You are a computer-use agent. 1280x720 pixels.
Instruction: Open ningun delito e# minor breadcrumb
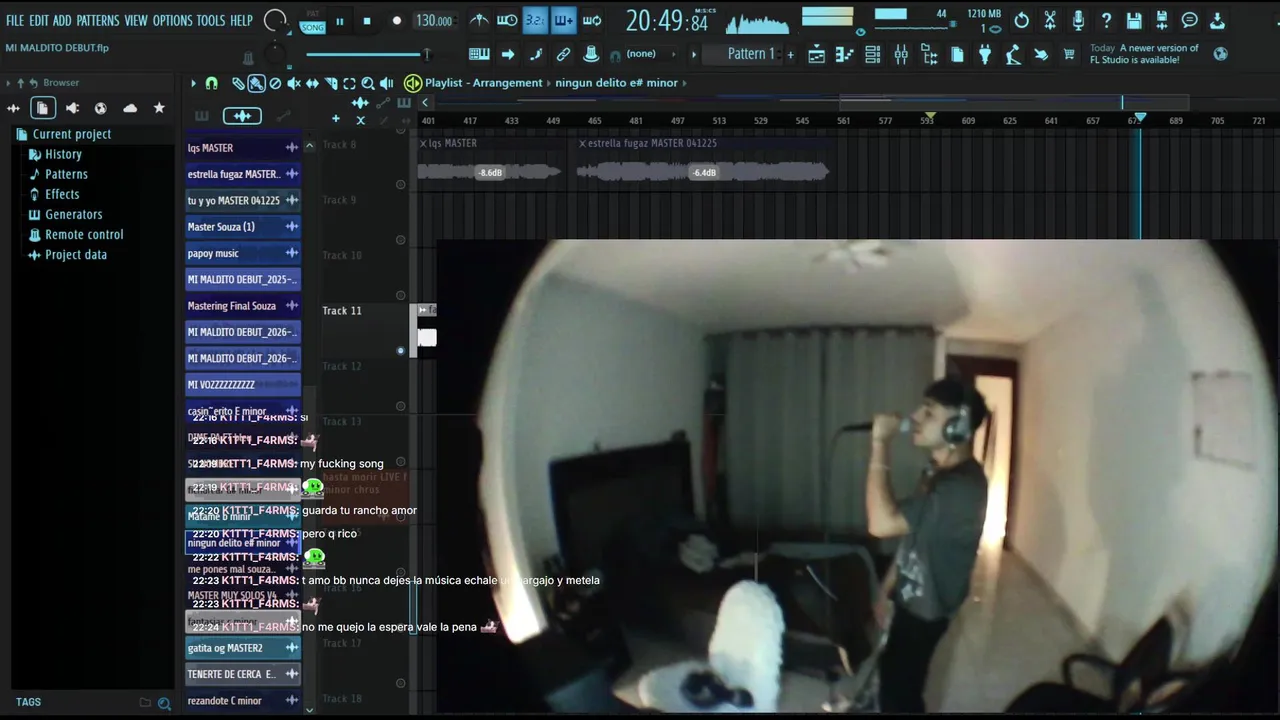(616, 83)
